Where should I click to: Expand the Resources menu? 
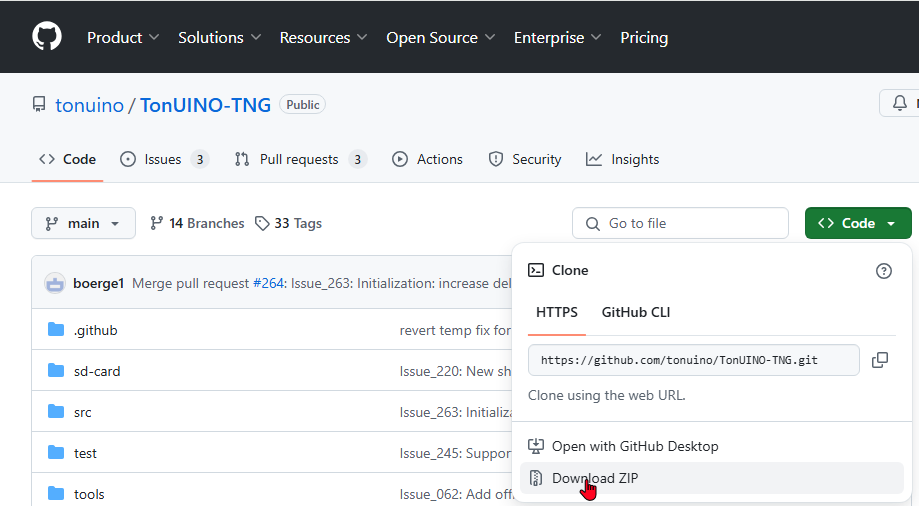324,38
